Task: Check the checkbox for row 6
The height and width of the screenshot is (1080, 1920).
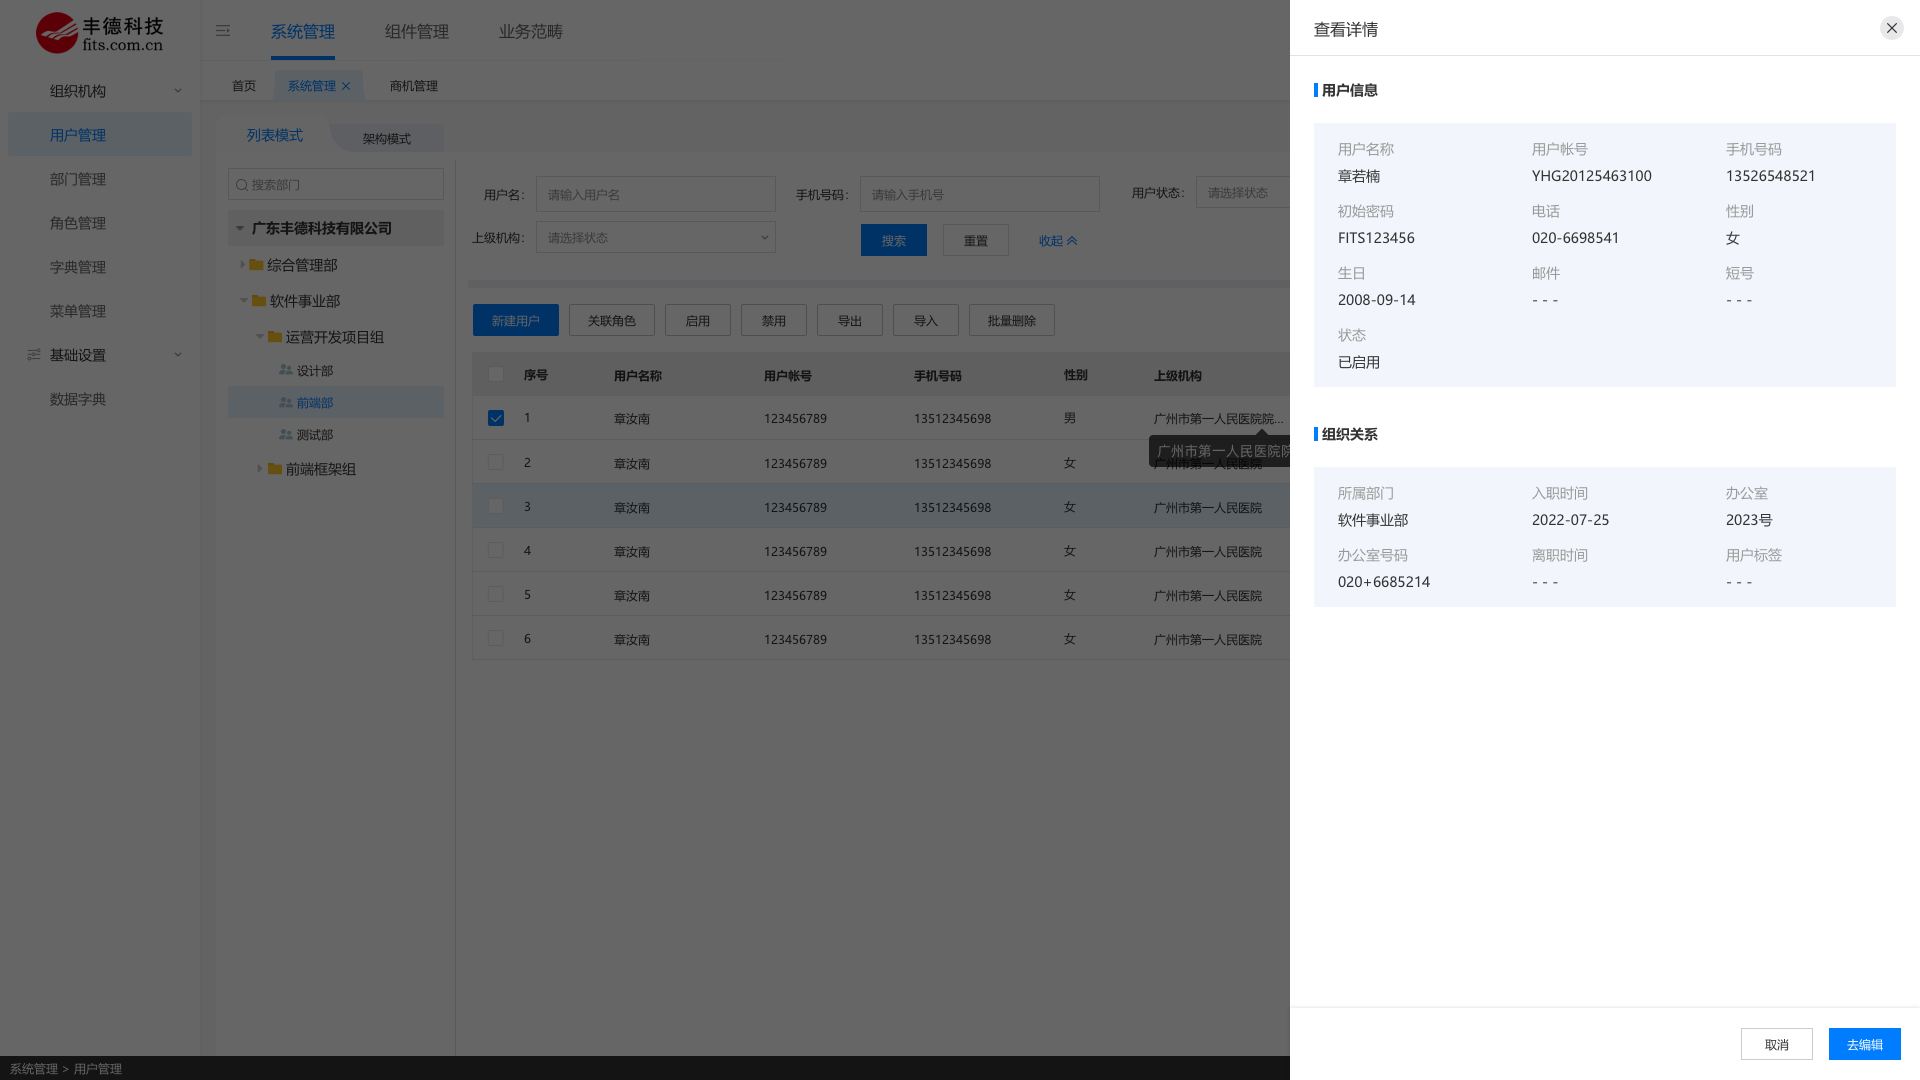Action: point(496,638)
